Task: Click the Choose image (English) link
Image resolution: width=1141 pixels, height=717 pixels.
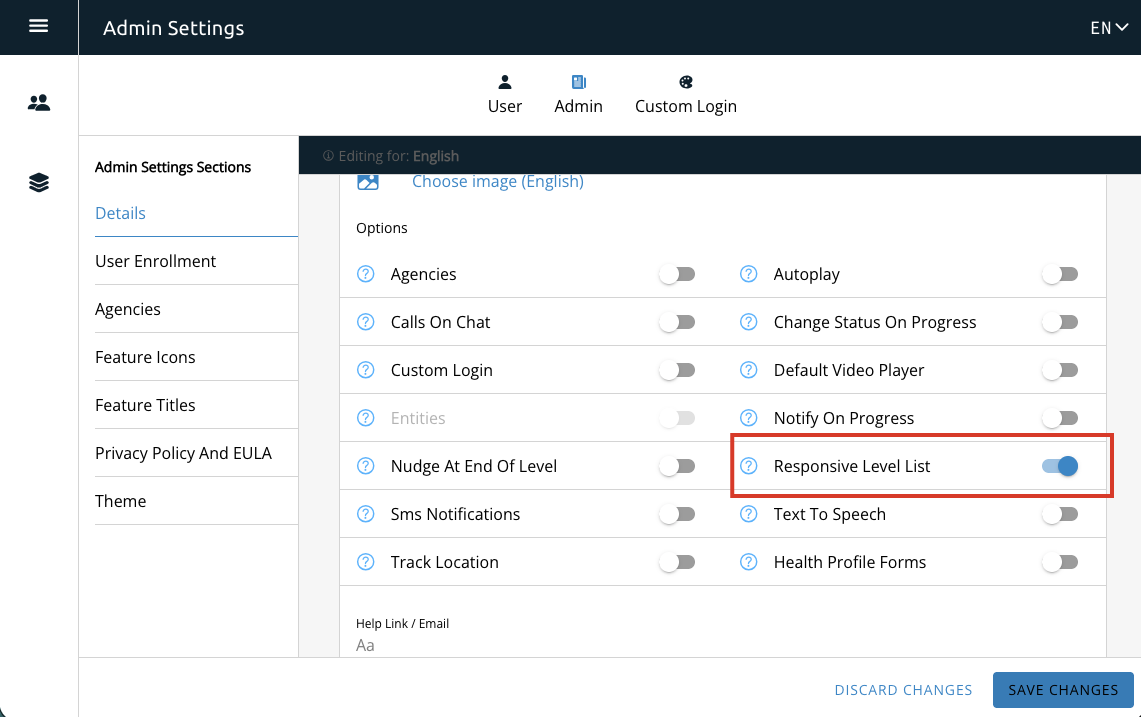Action: [497, 181]
